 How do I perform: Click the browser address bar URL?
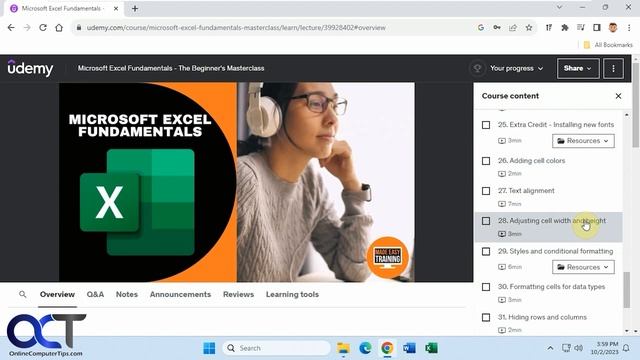point(236,28)
